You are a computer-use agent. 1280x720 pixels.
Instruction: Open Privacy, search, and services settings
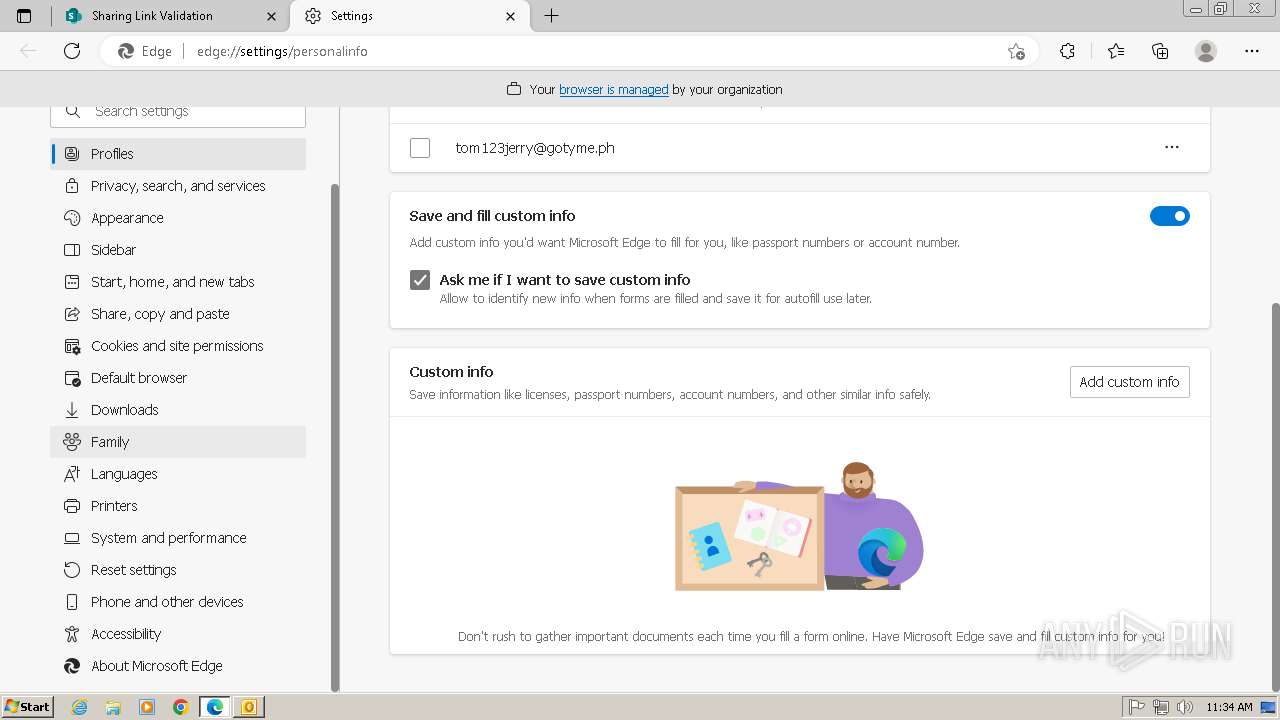(x=178, y=186)
